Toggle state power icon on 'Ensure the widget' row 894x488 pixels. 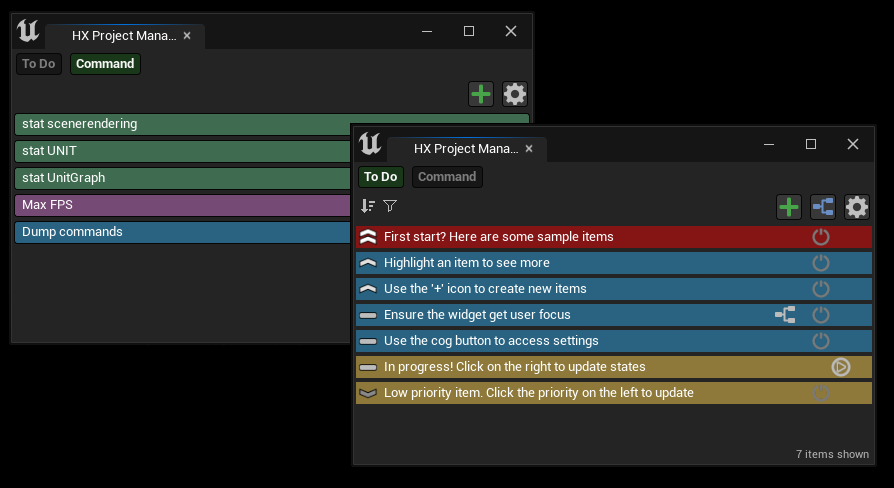pos(820,315)
